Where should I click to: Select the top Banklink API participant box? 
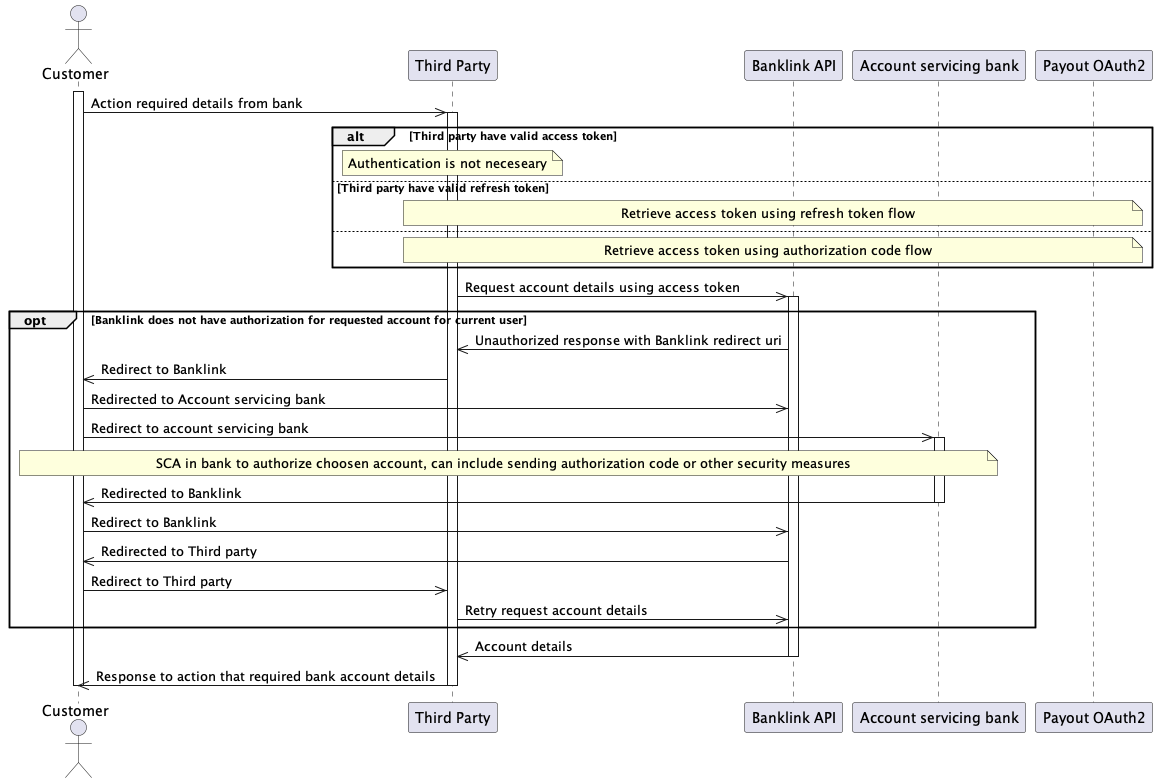793,66
